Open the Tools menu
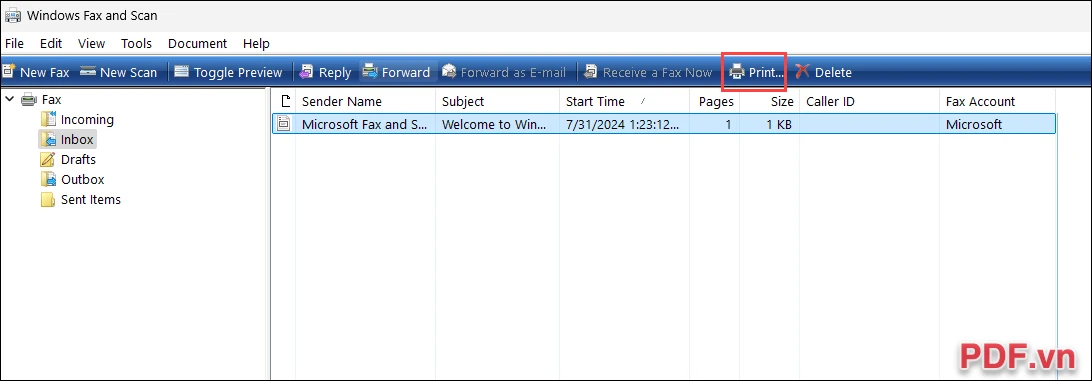The image size is (1092, 381). 136,43
